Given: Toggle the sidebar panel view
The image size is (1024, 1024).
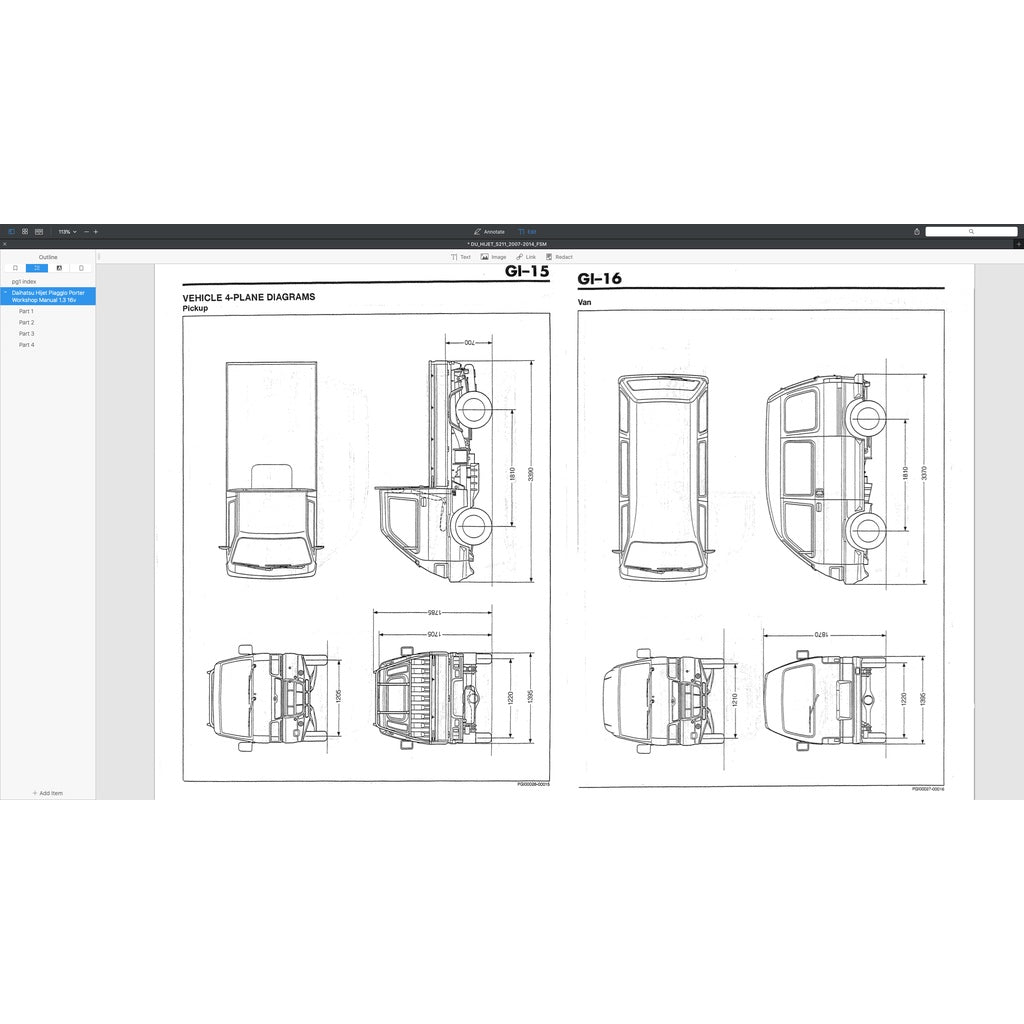Looking at the screenshot, I should (12, 231).
